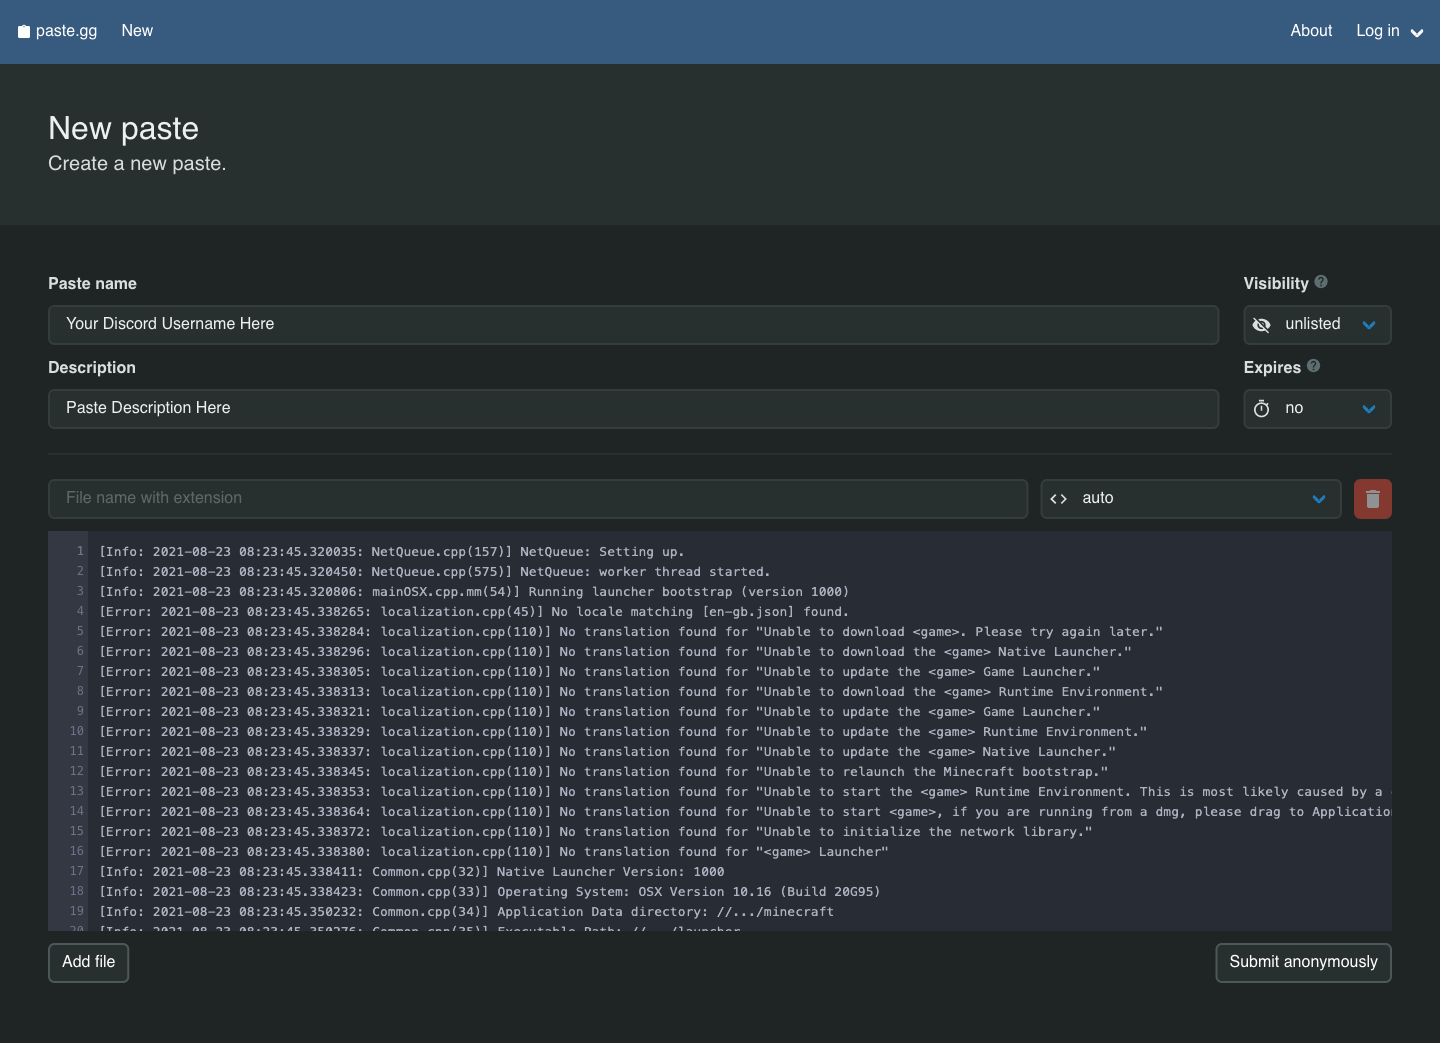Click the code brackets icon next to syntax selector
Screen dimensions: 1440x1043
[x=1059, y=498]
